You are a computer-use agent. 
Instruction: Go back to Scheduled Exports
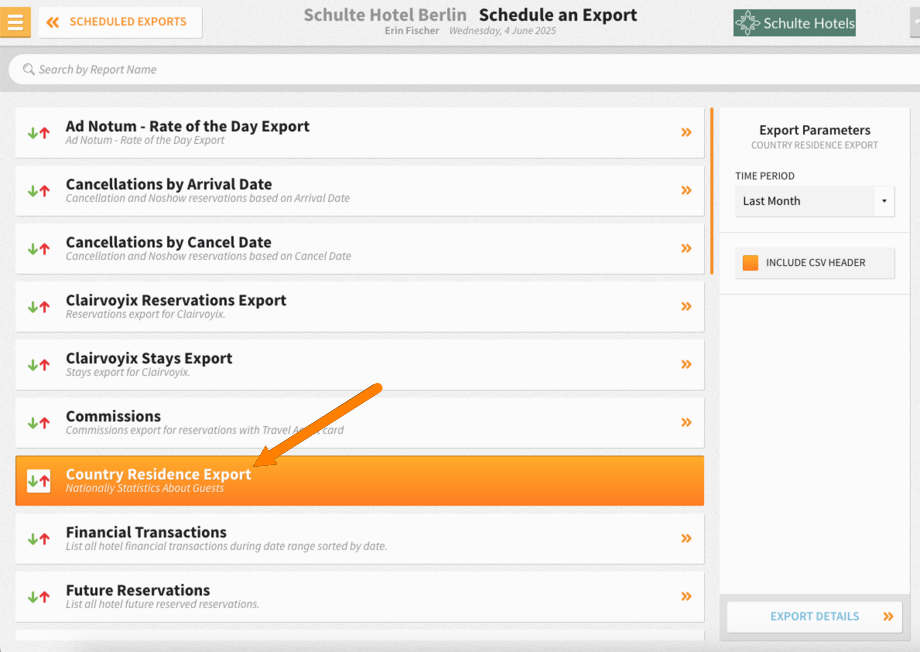tap(120, 22)
